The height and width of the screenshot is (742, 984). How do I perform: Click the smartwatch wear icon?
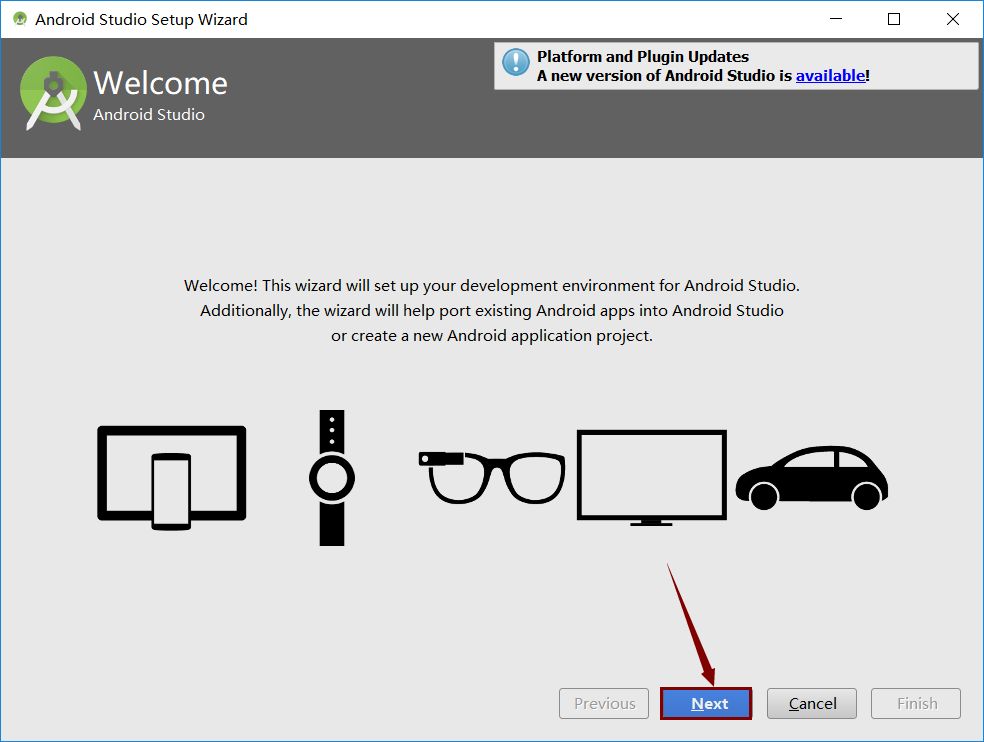(332, 478)
